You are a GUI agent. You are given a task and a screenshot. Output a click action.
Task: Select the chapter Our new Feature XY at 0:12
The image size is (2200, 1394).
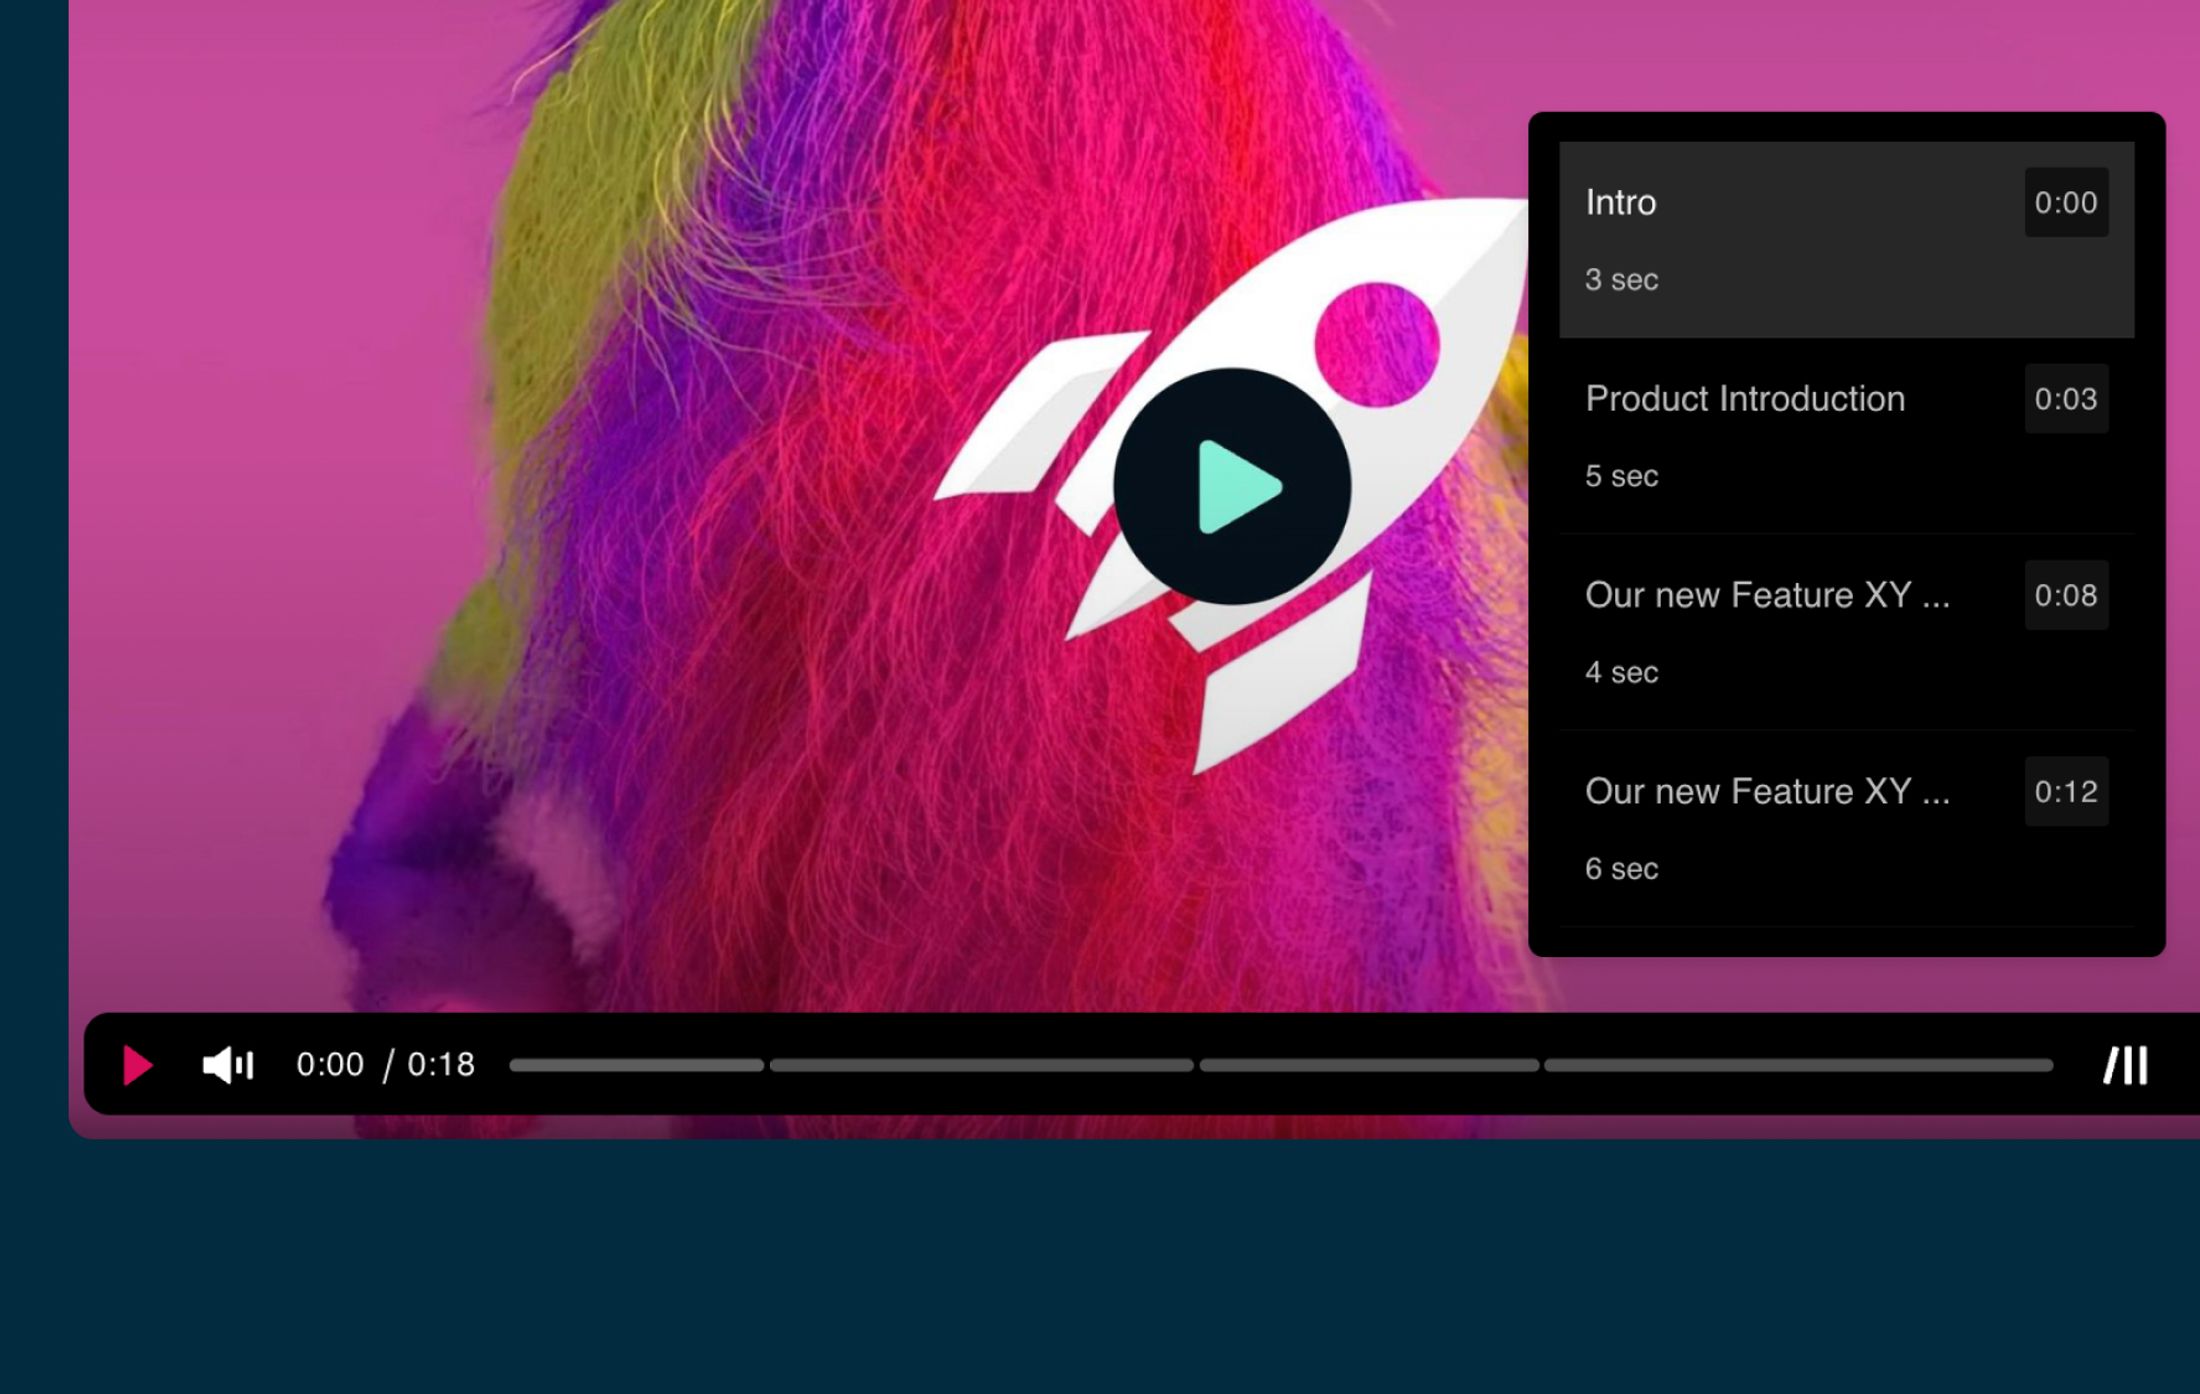point(1845,830)
